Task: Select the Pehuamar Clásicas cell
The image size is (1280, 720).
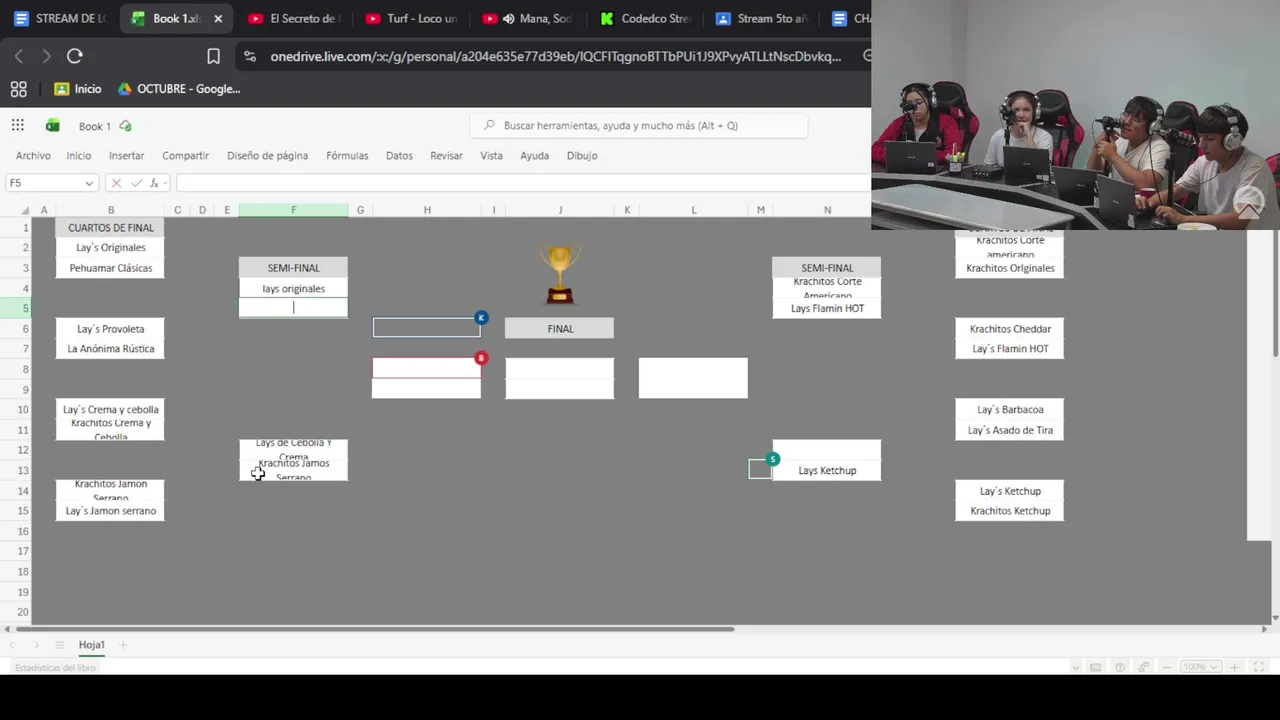Action: (110, 268)
